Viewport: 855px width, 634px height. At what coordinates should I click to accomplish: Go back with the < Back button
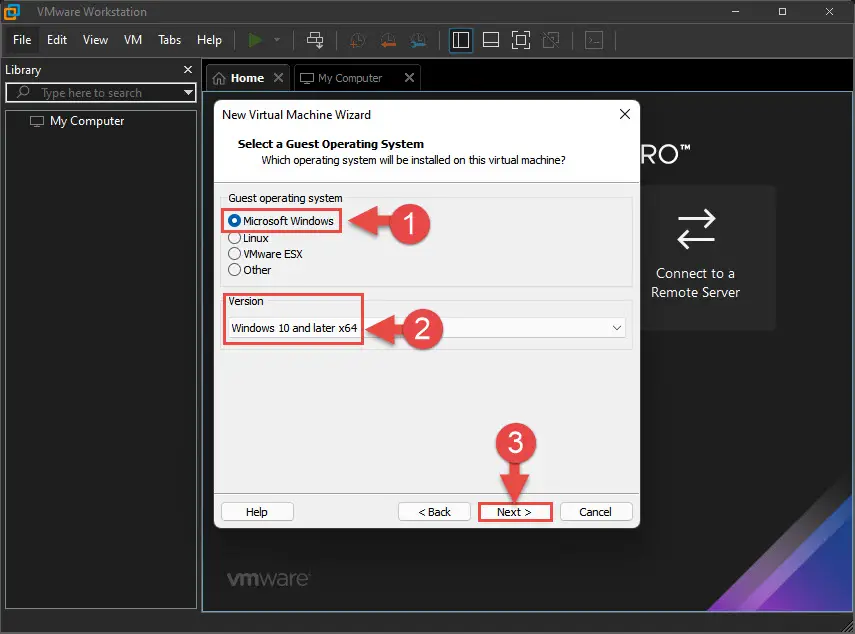click(434, 512)
